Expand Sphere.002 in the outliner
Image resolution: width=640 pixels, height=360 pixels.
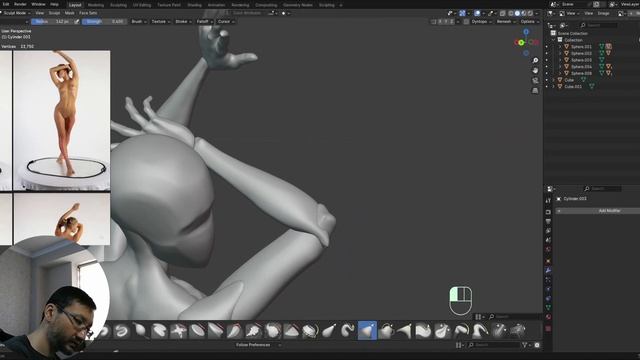pyautogui.click(x=560, y=53)
